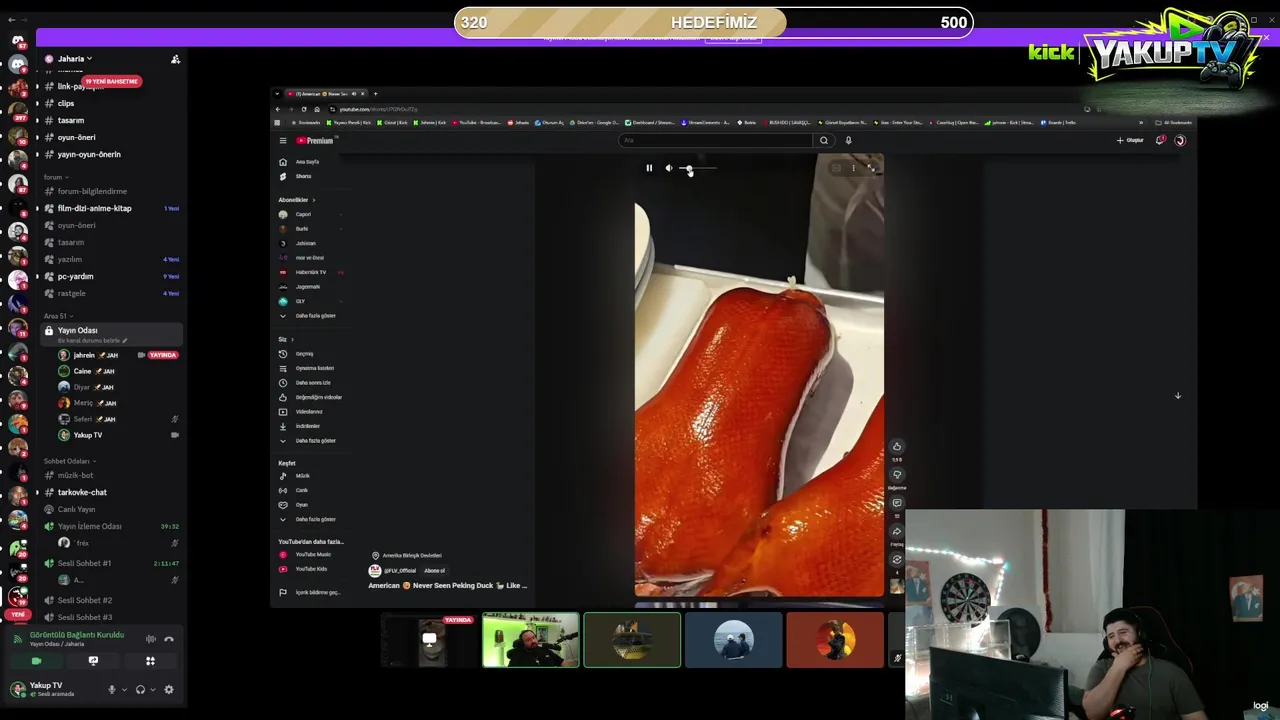The width and height of the screenshot is (1280, 720).
Task: Open Müzik in Keşfet section
Action: pos(302,476)
